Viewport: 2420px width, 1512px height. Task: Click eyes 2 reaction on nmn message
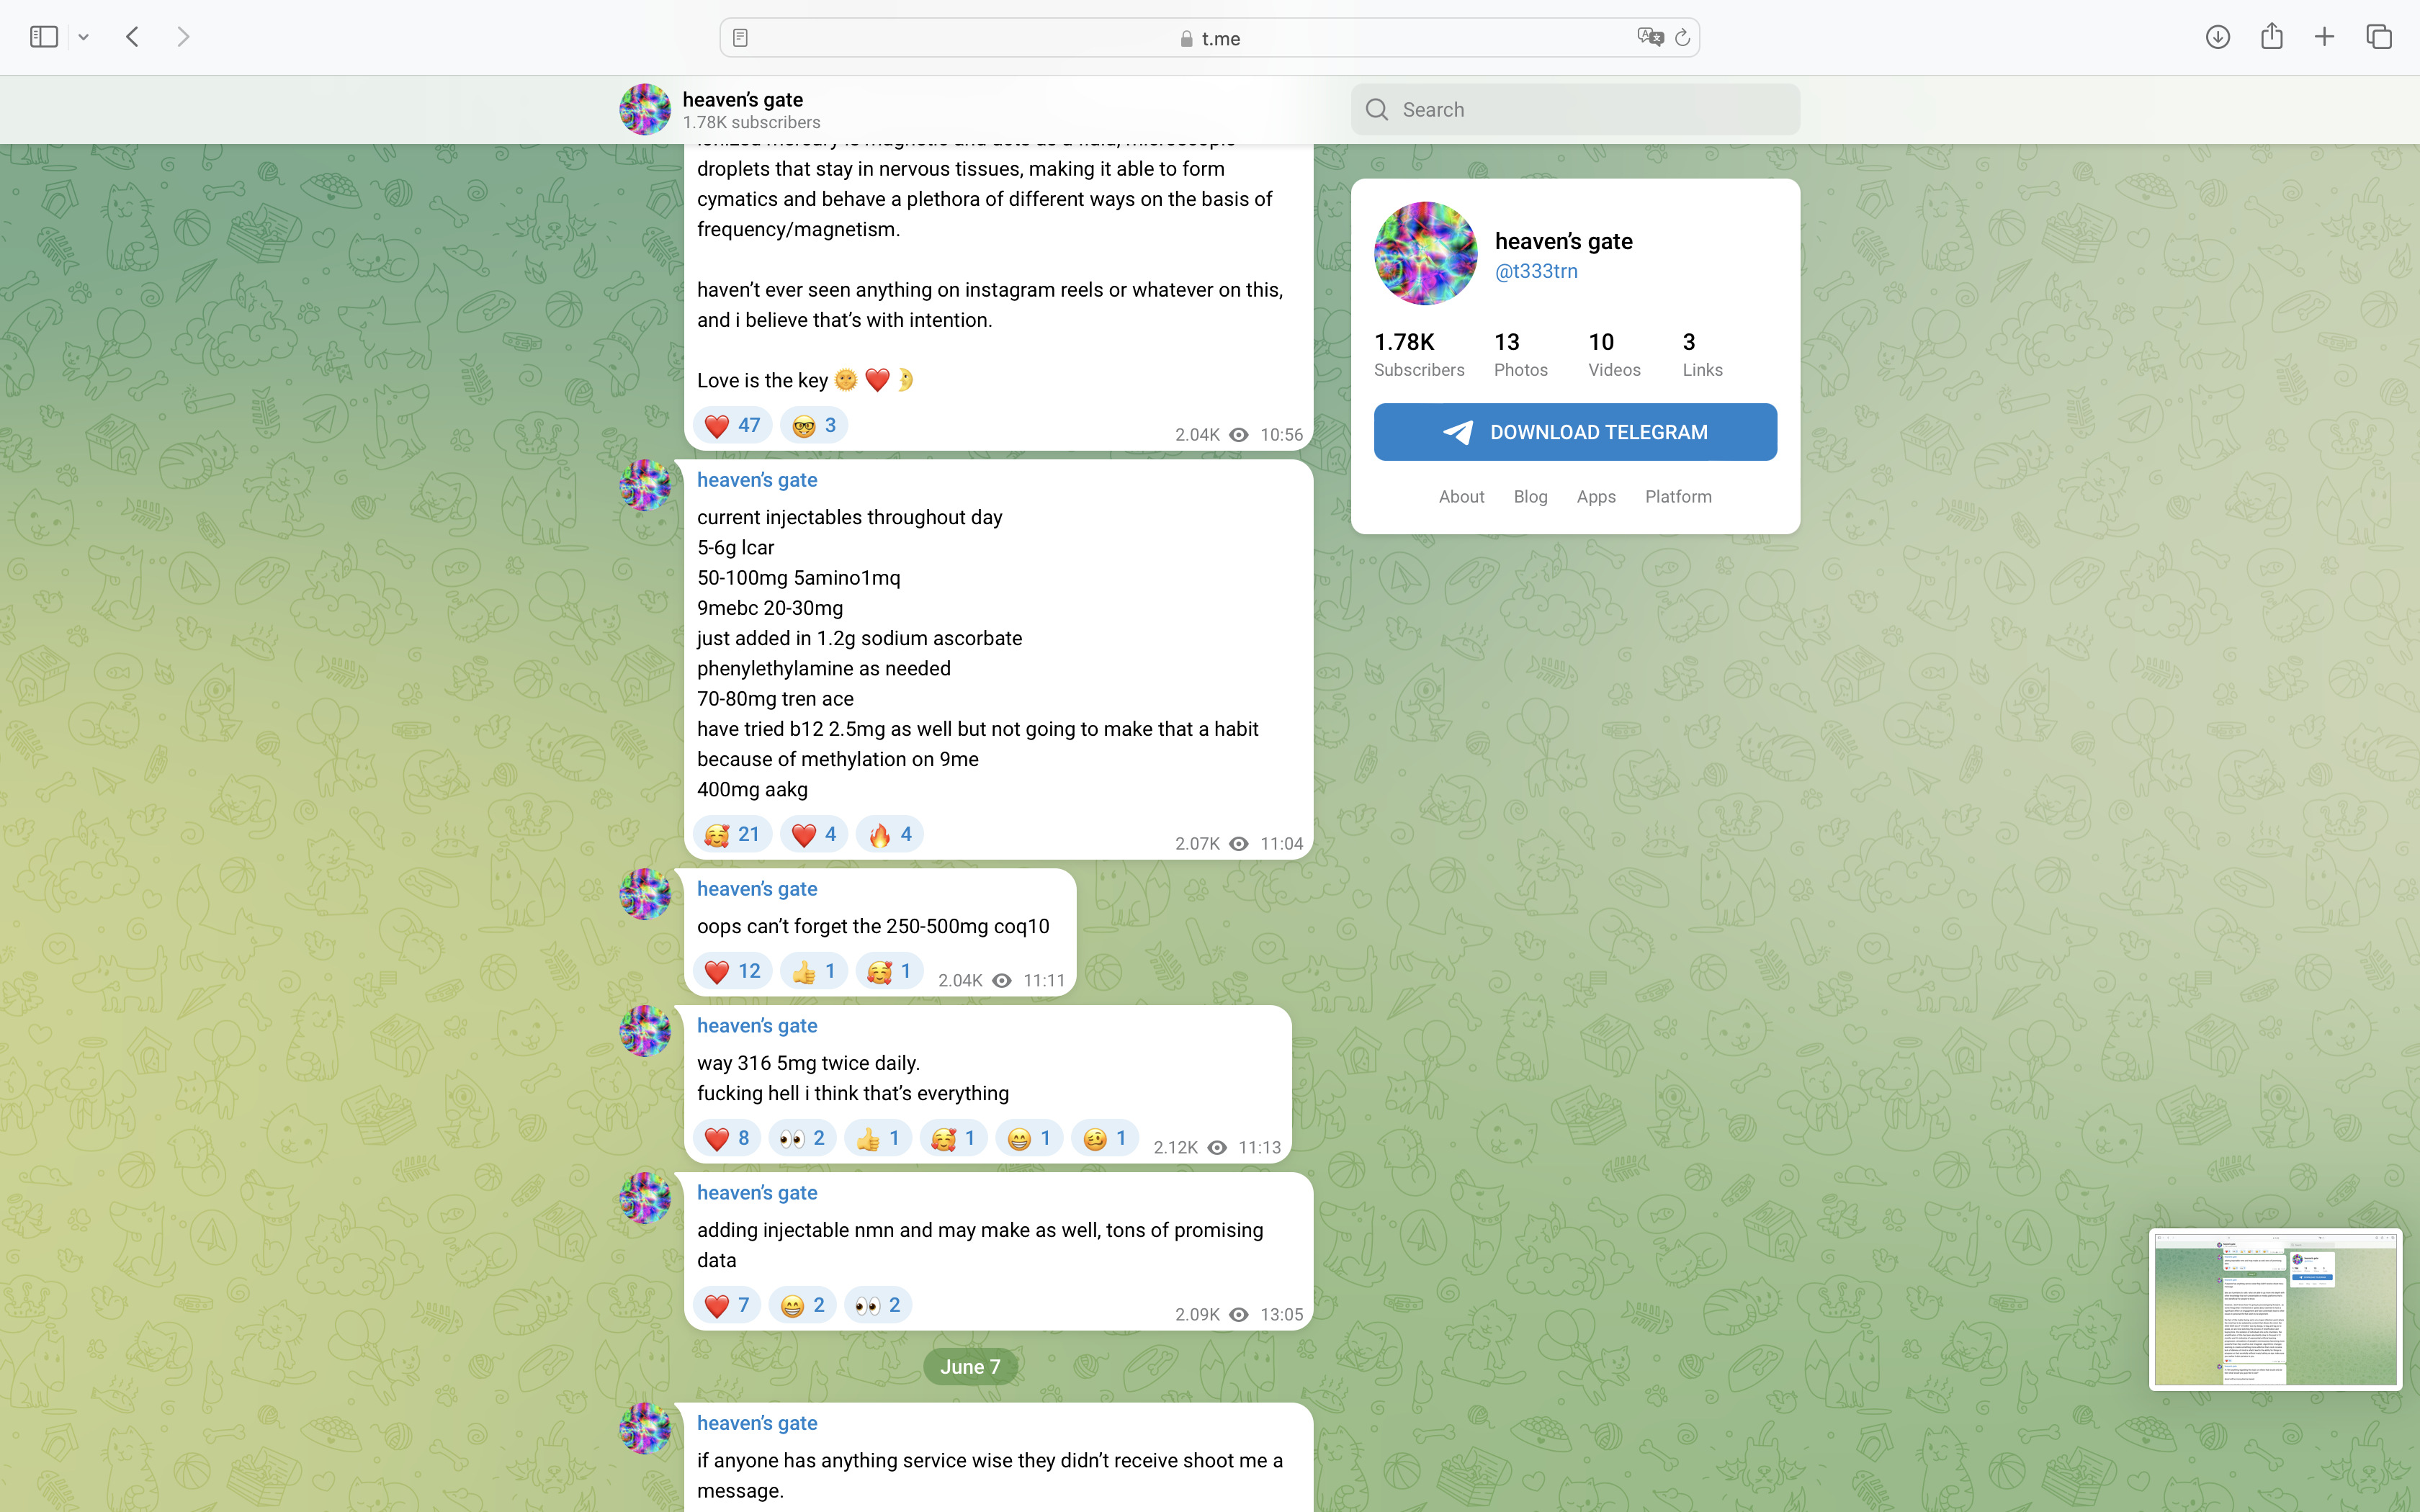tap(878, 1306)
